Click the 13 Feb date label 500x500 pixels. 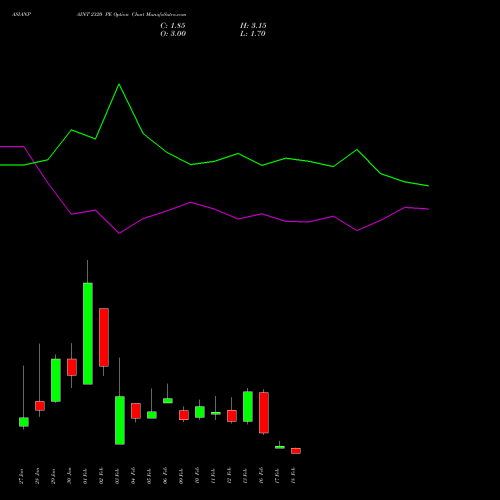click(246, 476)
